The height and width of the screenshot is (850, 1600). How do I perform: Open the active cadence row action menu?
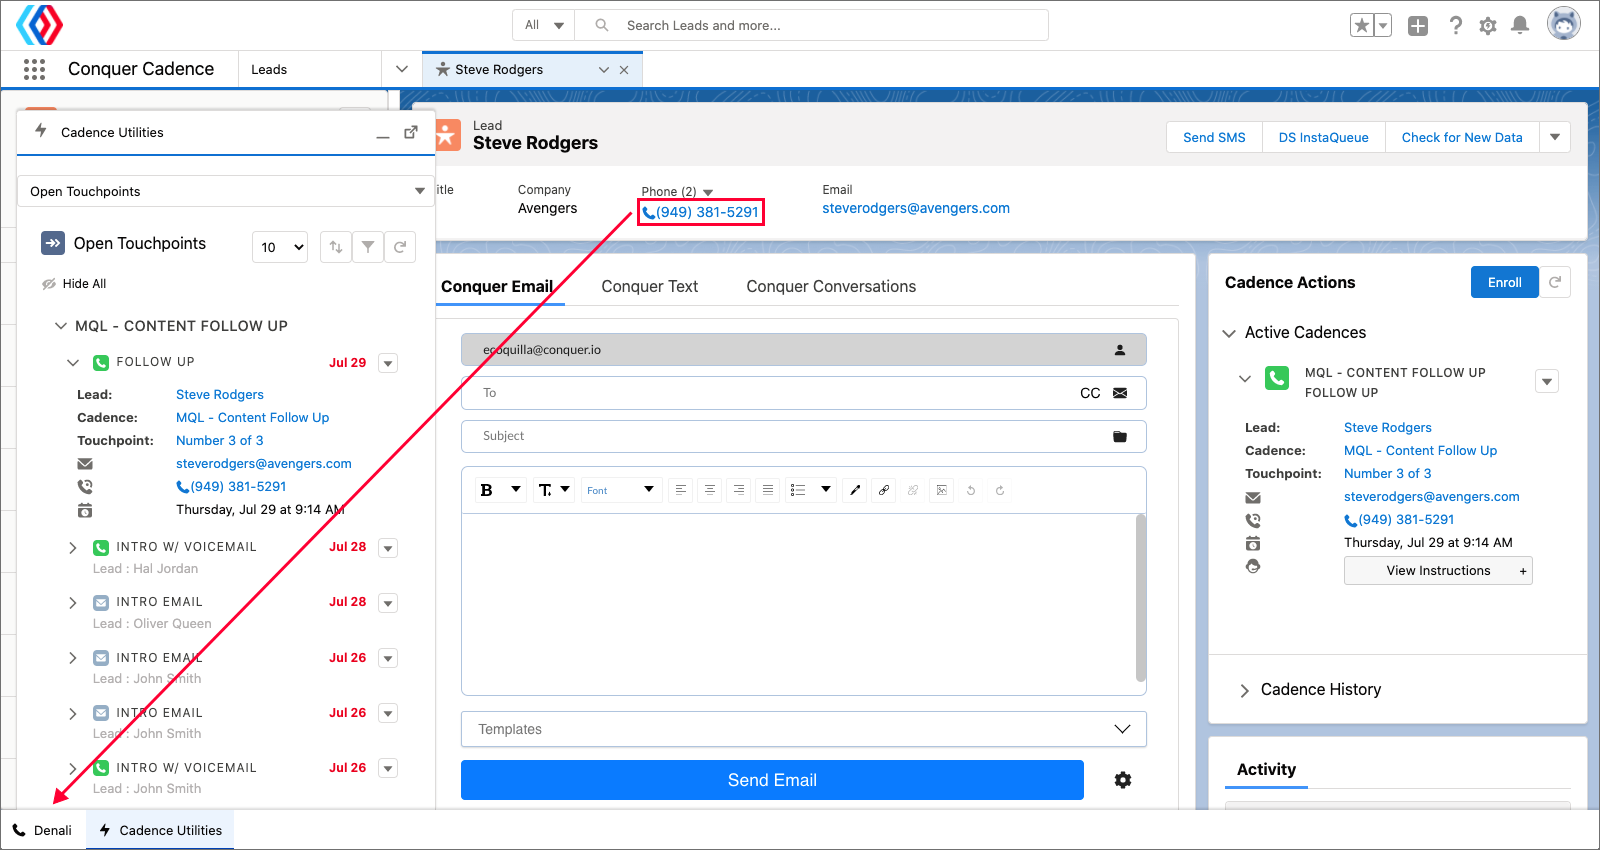pyautogui.click(x=1547, y=381)
